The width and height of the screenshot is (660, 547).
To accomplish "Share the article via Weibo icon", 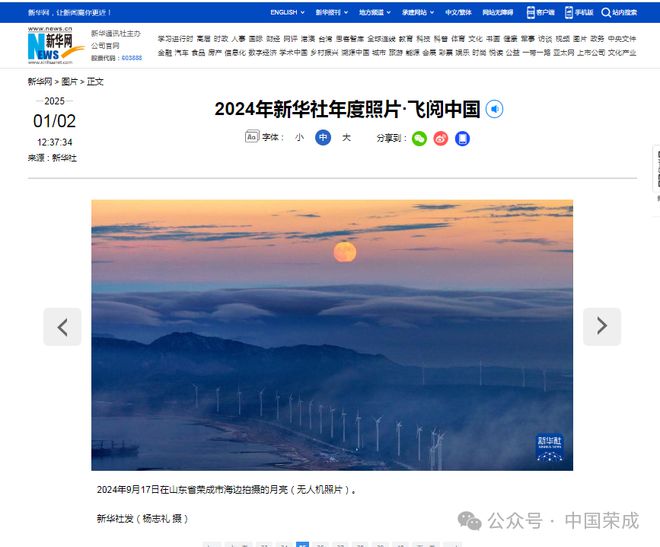I will click(x=441, y=138).
